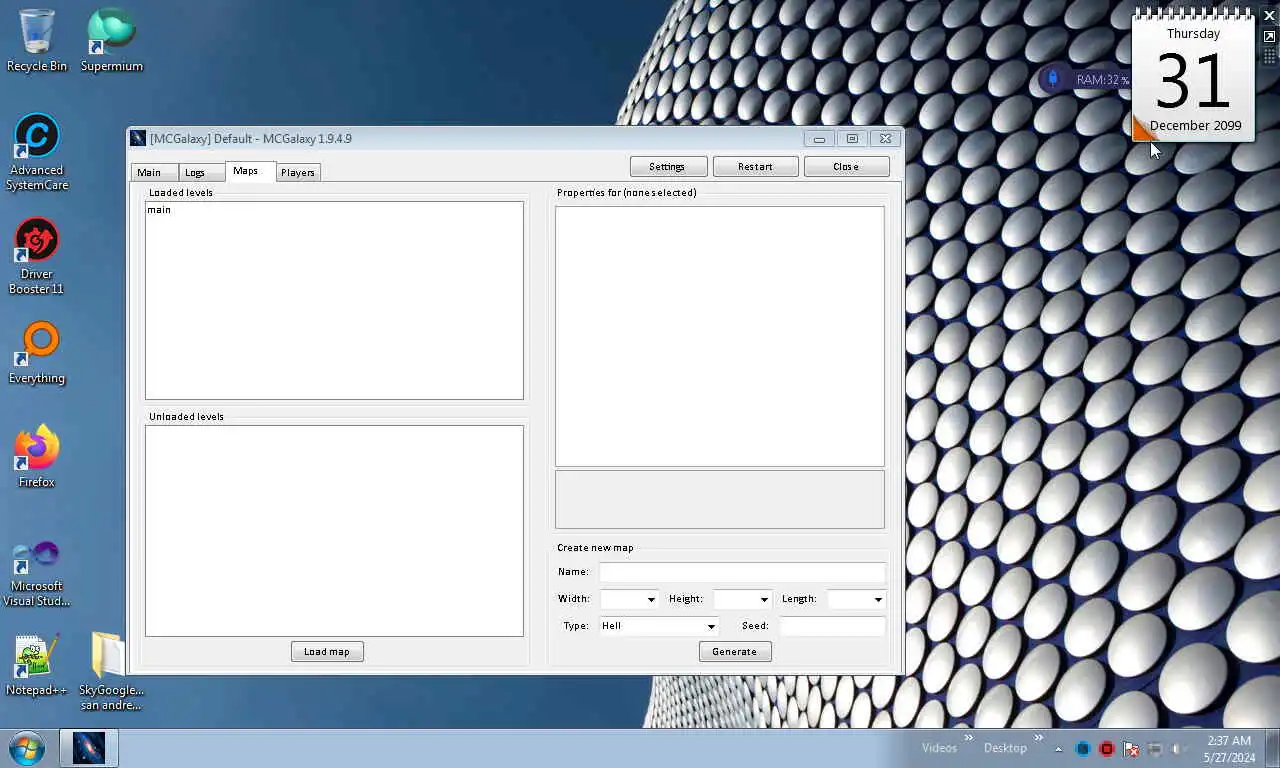Screen dimensions: 1280x768
Task: Click the red square tray icon
Action: (1107, 748)
